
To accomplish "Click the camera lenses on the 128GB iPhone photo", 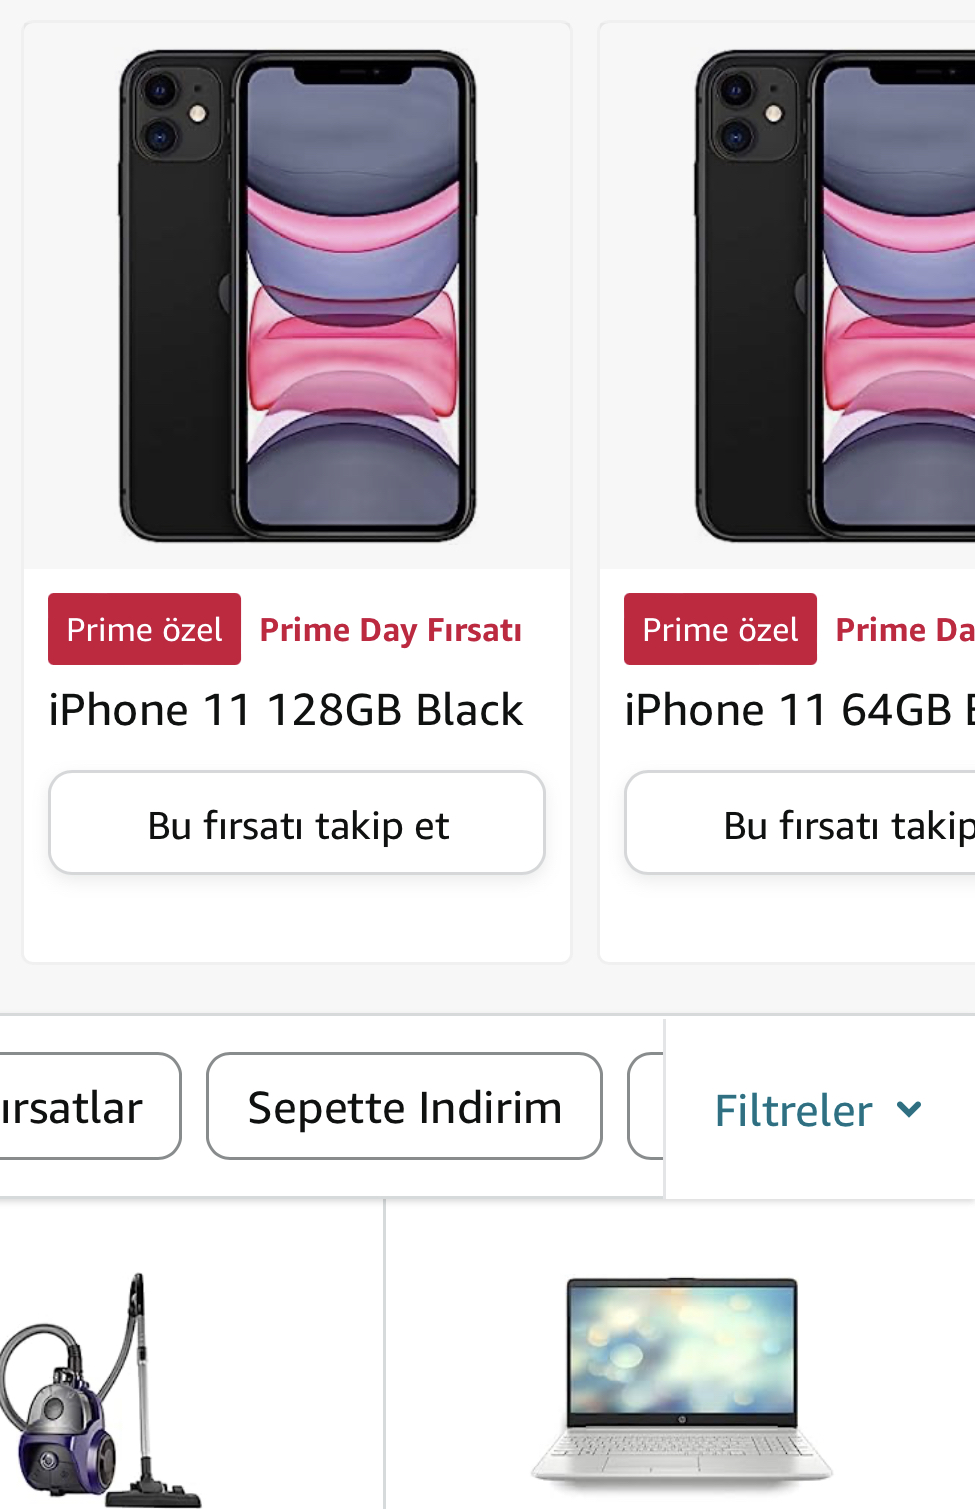I will coord(161,112).
